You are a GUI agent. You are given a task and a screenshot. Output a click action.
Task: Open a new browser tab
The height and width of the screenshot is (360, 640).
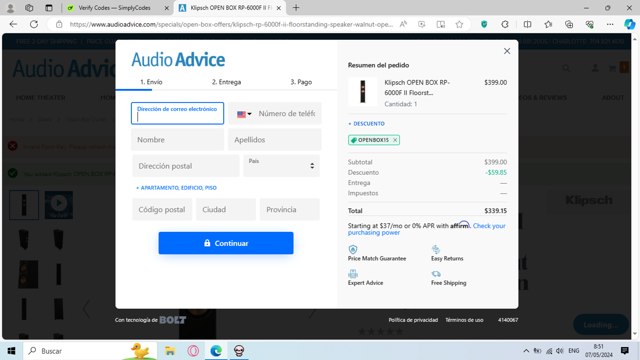pos(296,8)
